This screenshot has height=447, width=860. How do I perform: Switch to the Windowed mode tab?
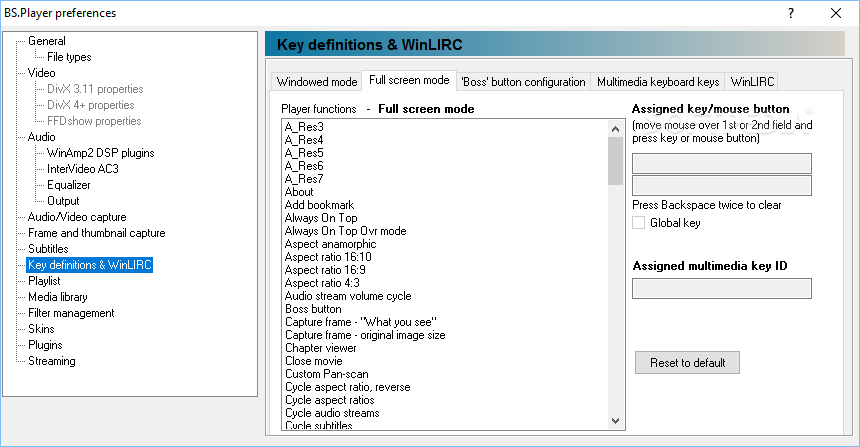pos(316,82)
